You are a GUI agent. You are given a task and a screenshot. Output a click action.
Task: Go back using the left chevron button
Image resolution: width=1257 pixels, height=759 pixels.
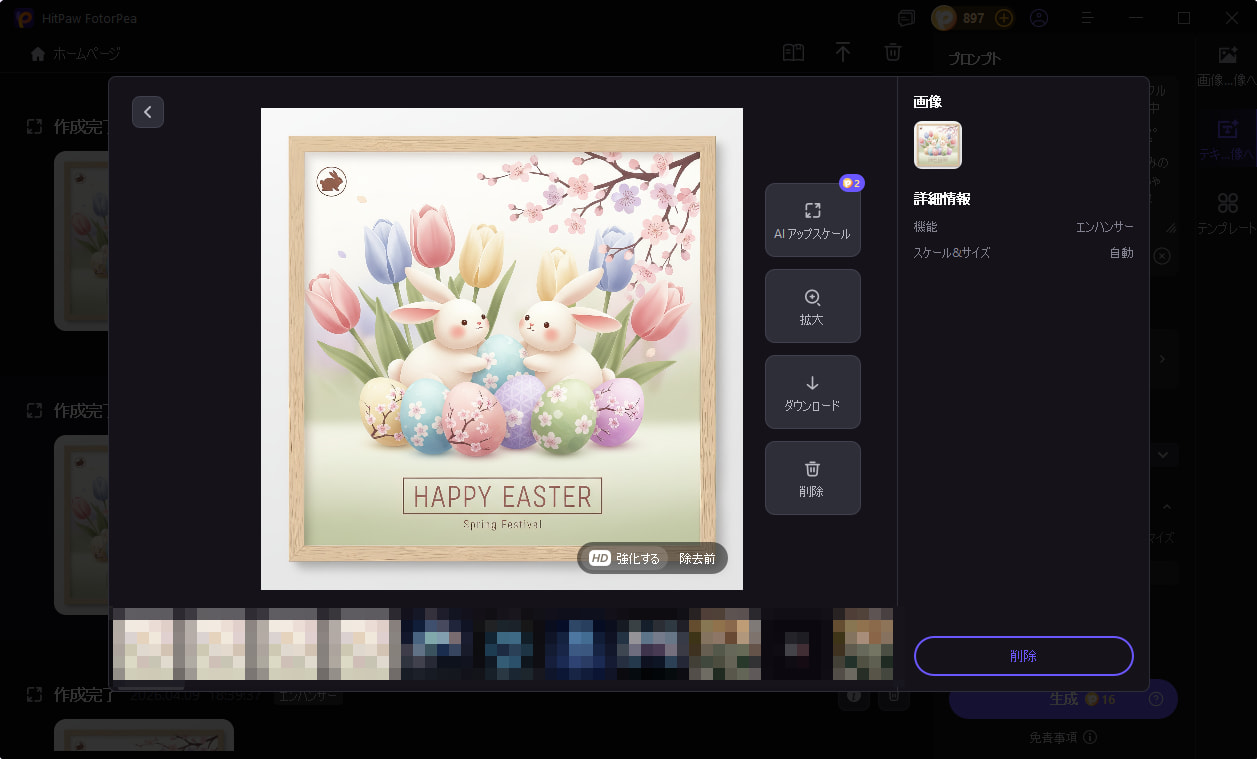[x=148, y=112]
